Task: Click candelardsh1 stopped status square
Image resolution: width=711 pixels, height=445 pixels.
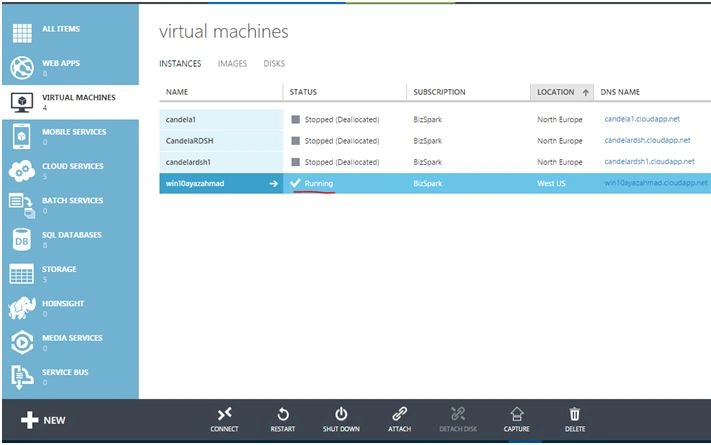Action: 295,162
